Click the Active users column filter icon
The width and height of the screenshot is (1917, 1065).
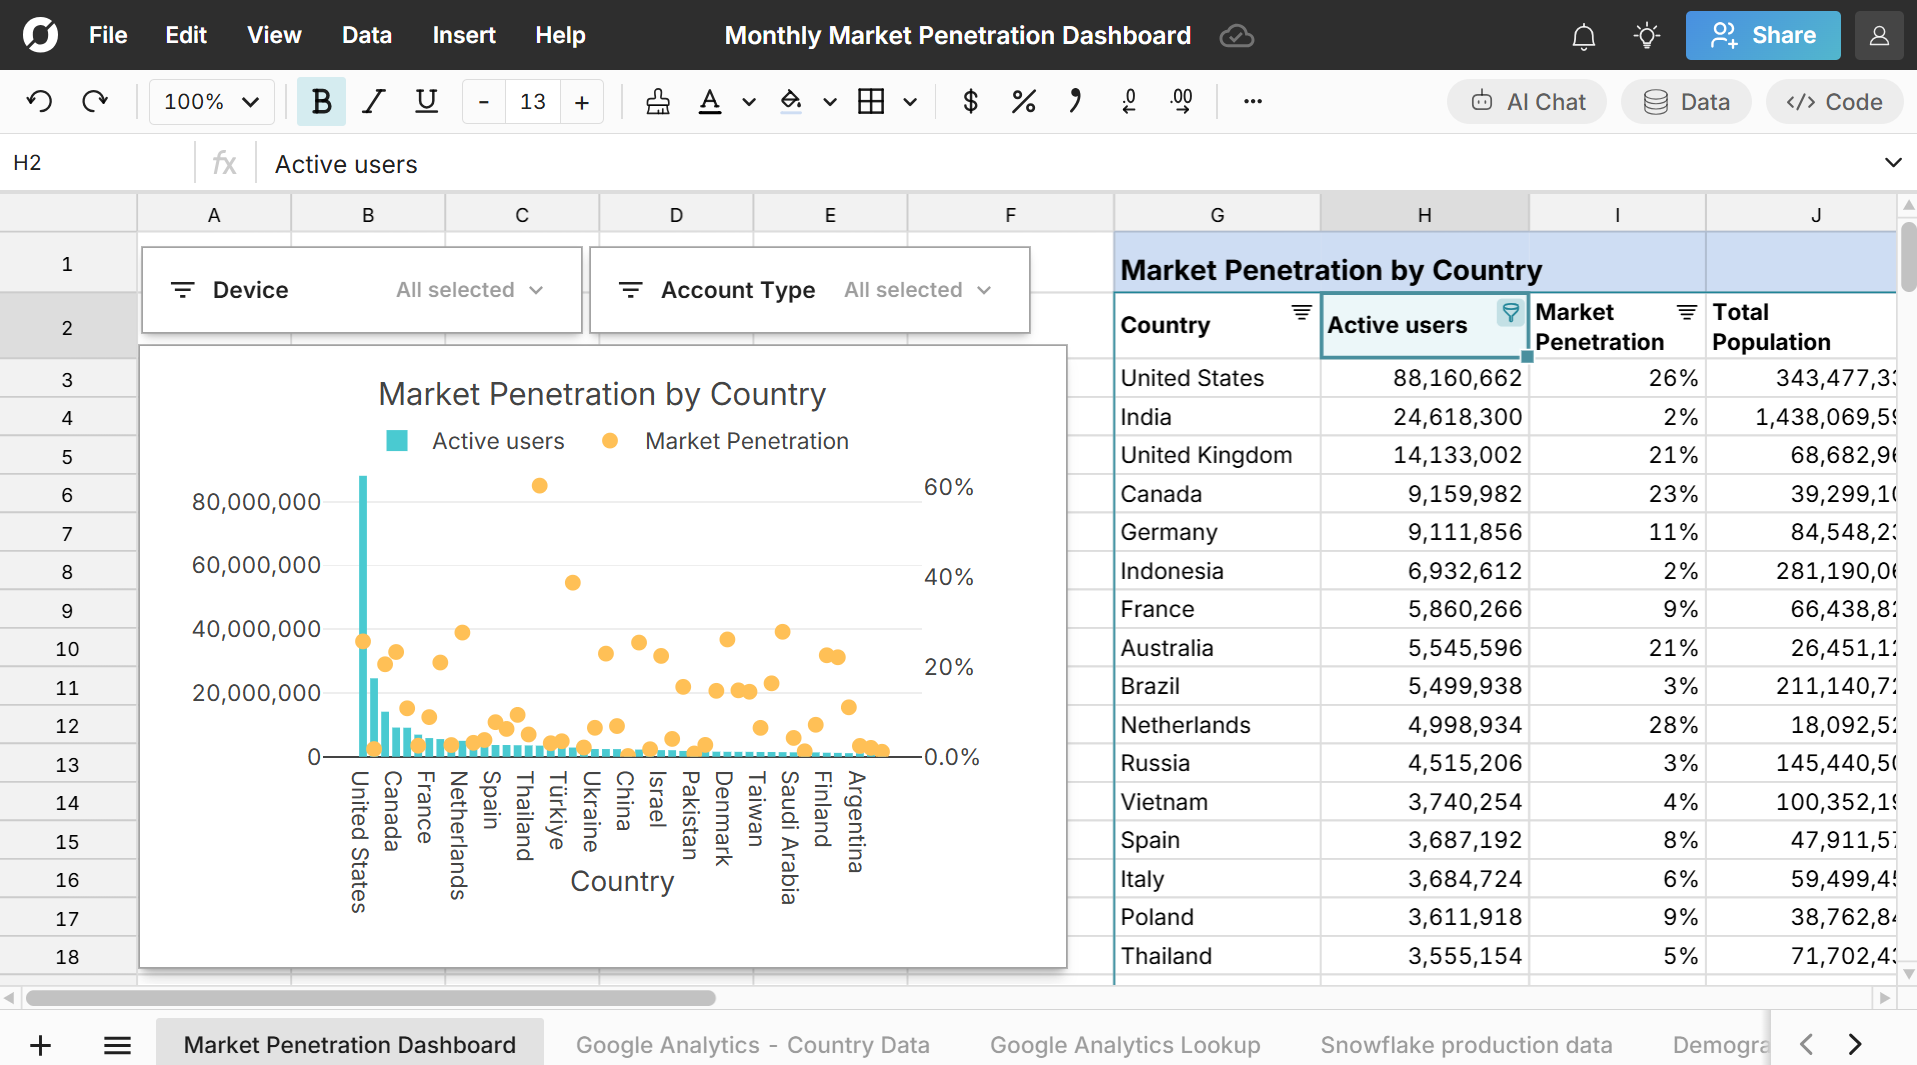[x=1510, y=312]
